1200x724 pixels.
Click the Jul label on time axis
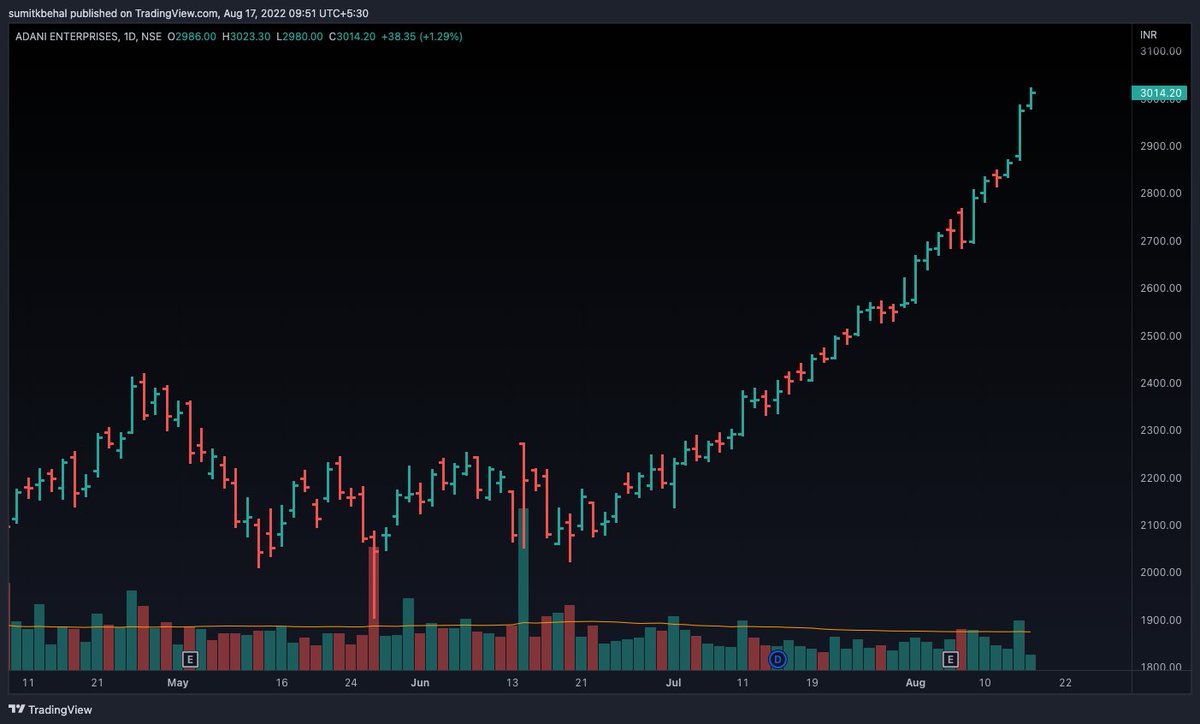[674, 683]
